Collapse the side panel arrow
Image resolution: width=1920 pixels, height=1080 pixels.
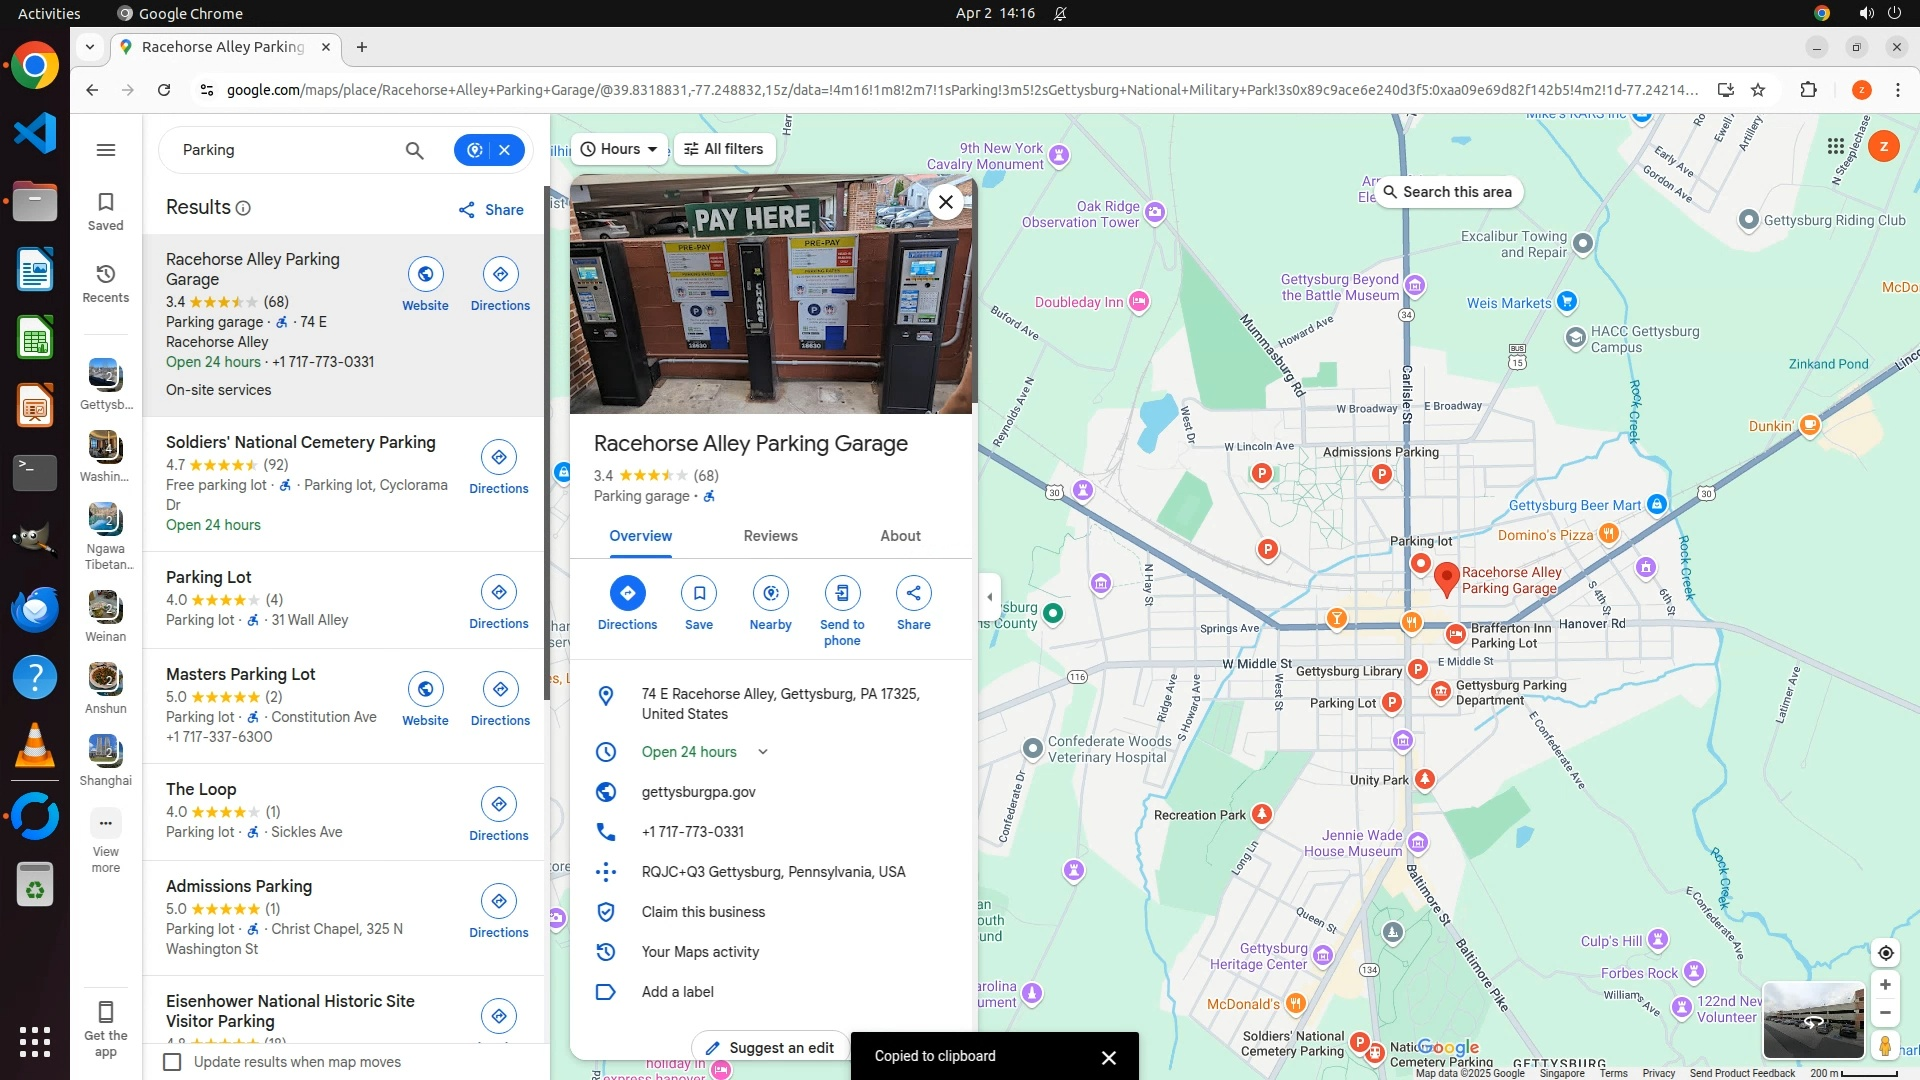tap(989, 598)
